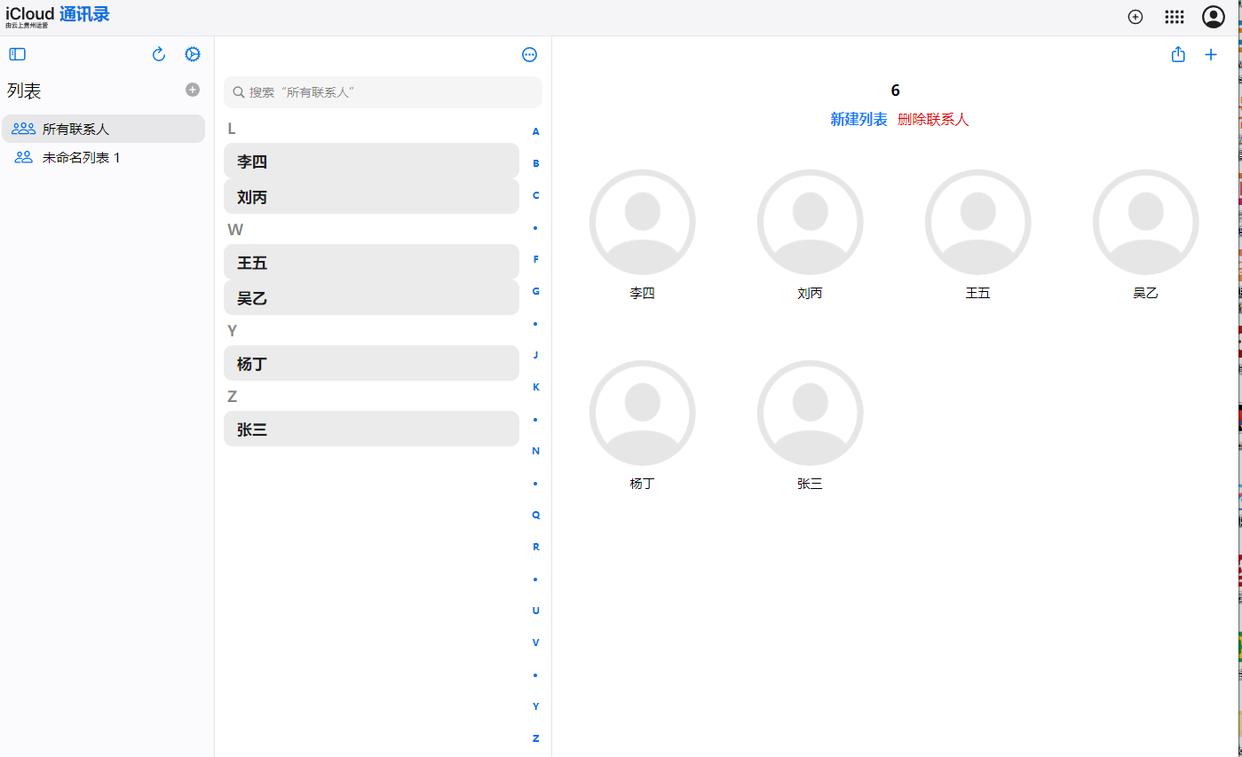Click the circled plus icon in header
Viewport: 1242px width, 757px height.
1135,17
